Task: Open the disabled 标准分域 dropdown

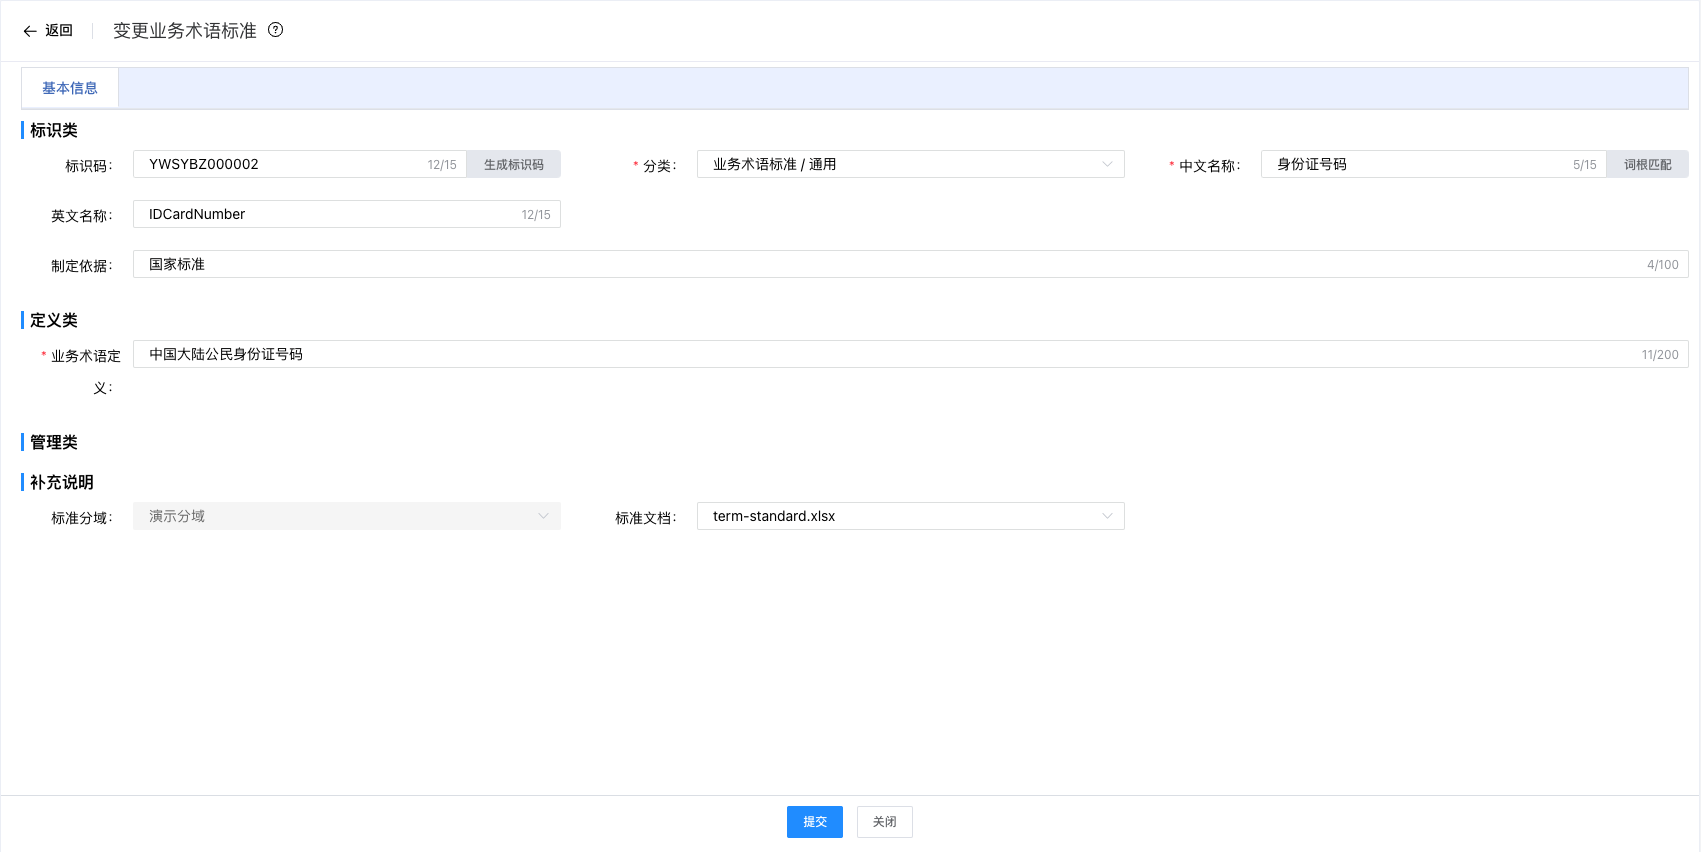Action: click(346, 516)
